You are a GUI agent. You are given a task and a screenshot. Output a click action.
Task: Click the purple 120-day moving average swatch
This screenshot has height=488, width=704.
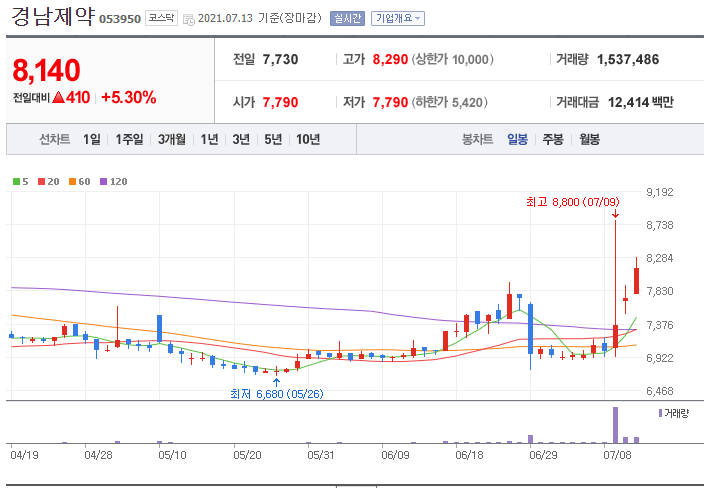pyautogui.click(x=104, y=181)
